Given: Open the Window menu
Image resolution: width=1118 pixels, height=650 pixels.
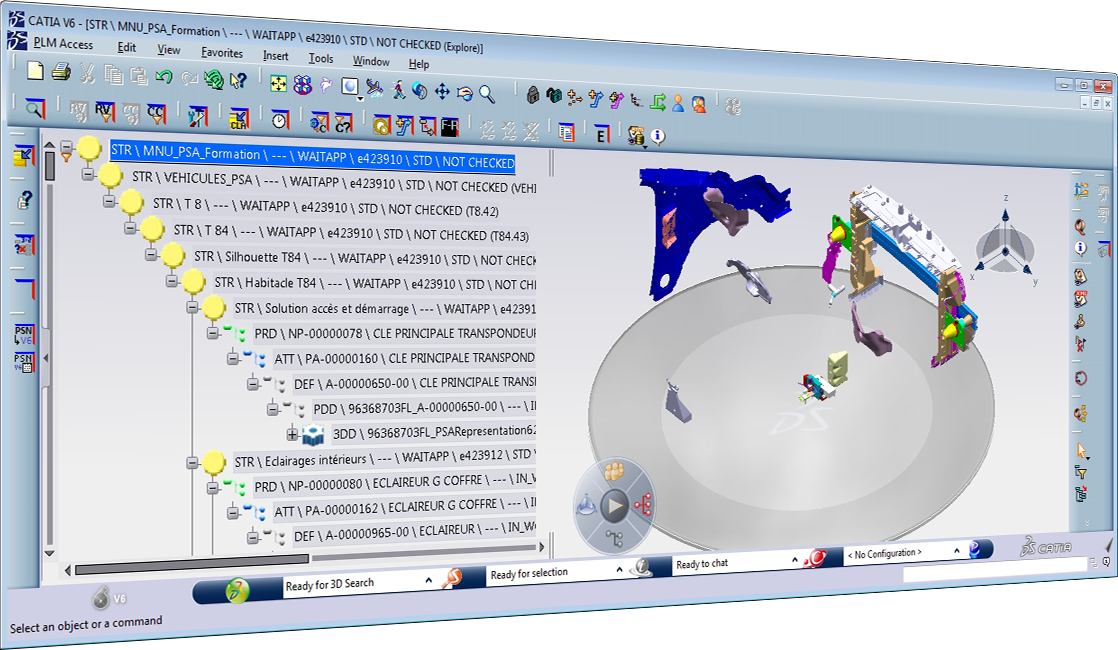Looking at the screenshot, I should (x=371, y=61).
